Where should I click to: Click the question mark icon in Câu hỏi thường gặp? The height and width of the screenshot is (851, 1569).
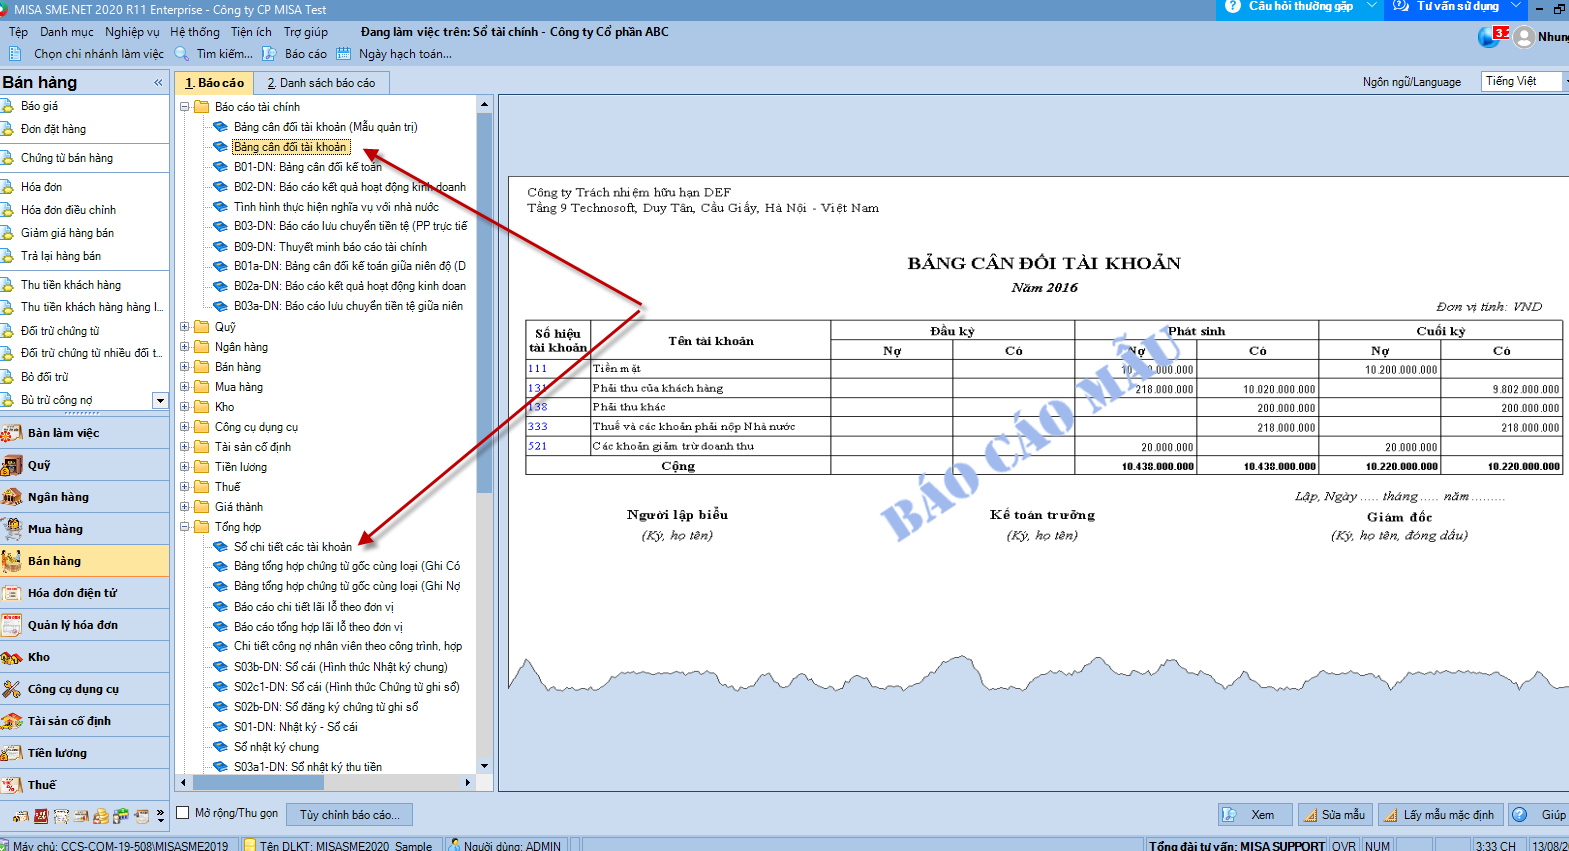coord(1233,6)
